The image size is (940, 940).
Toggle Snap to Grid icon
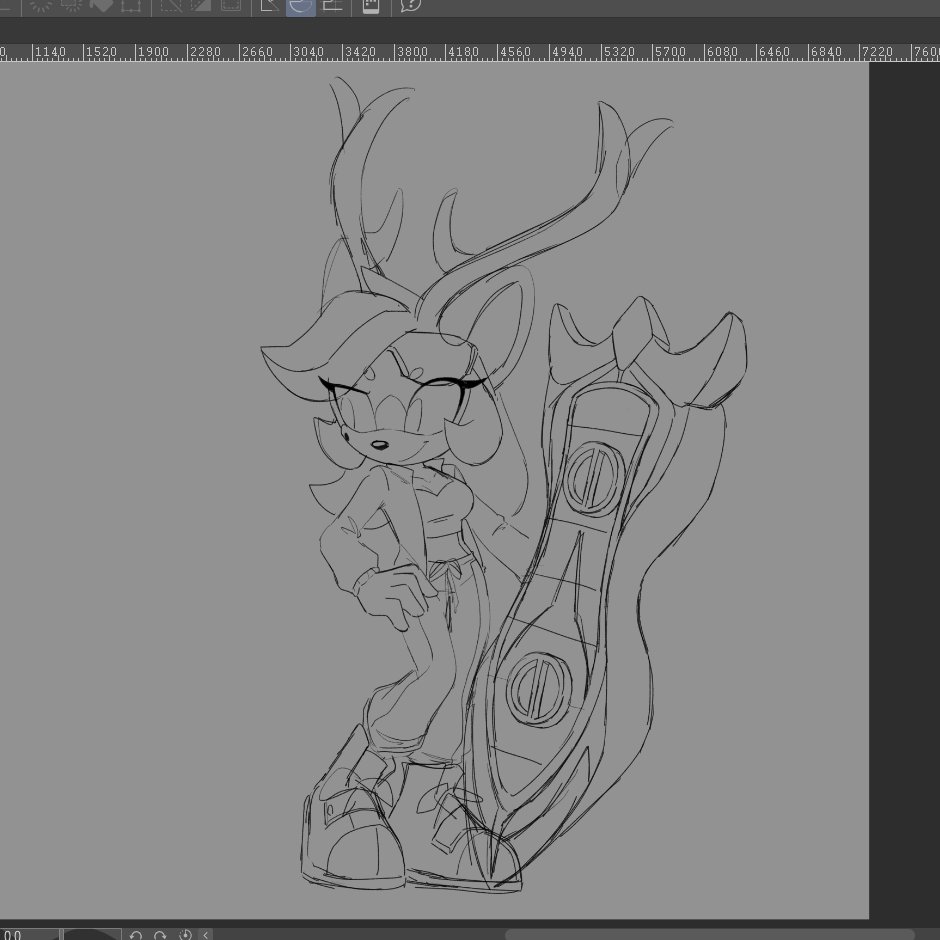pyautogui.click(x=332, y=6)
